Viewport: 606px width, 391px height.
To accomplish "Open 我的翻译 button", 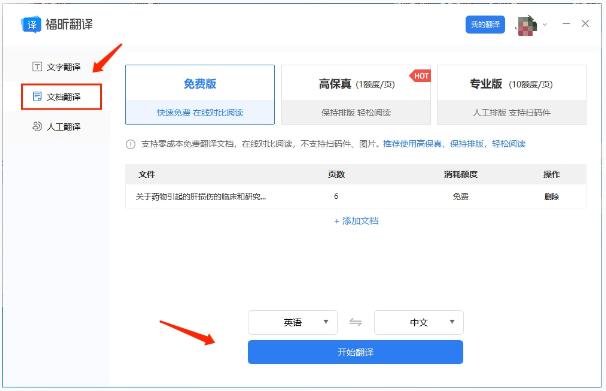I will tap(485, 25).
